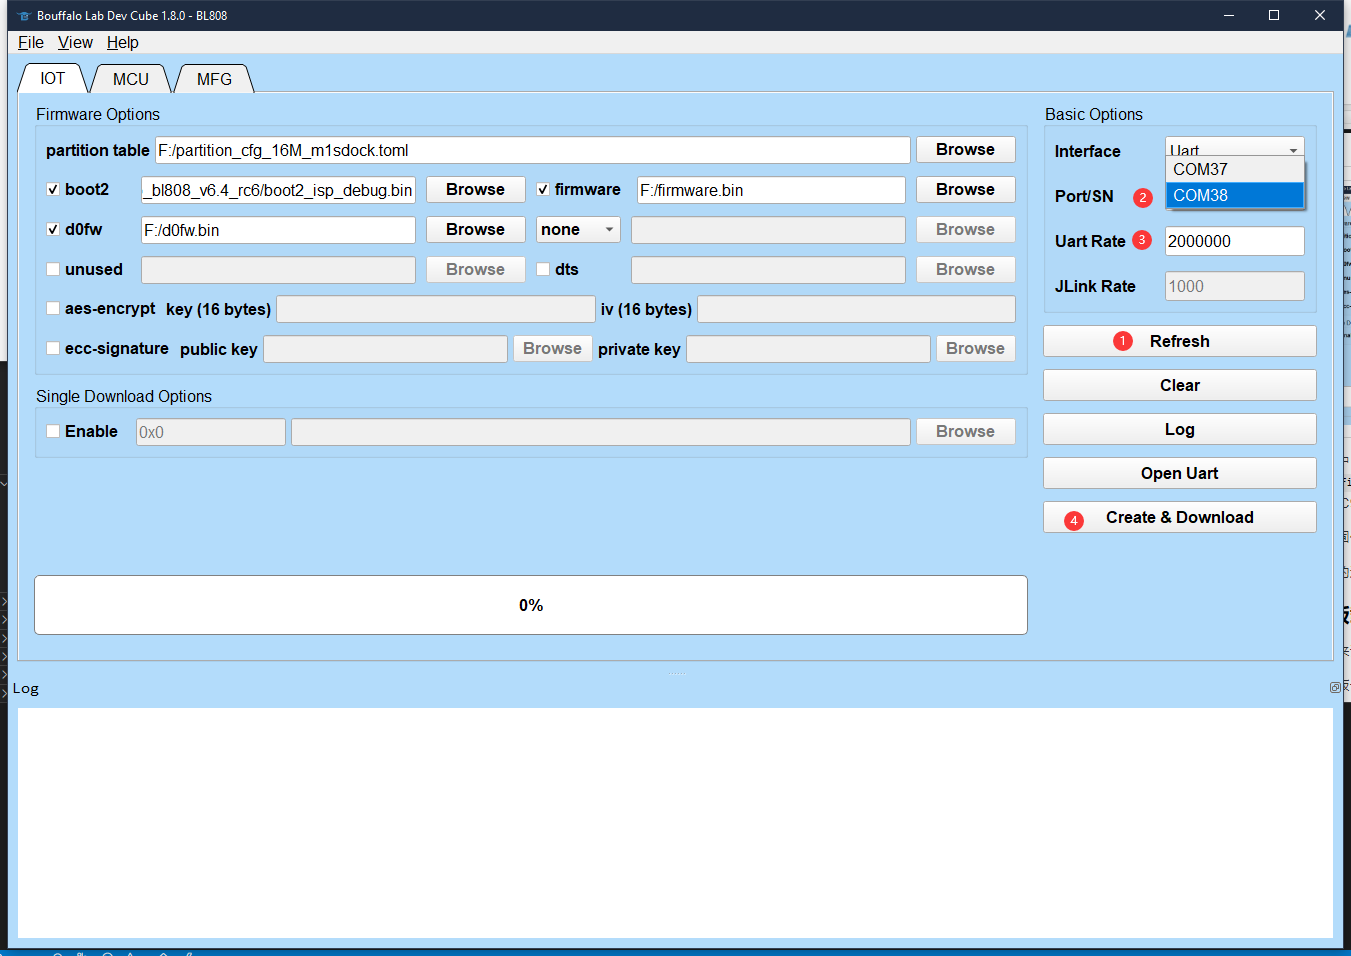Click the d0fw path field

(278, 230)
